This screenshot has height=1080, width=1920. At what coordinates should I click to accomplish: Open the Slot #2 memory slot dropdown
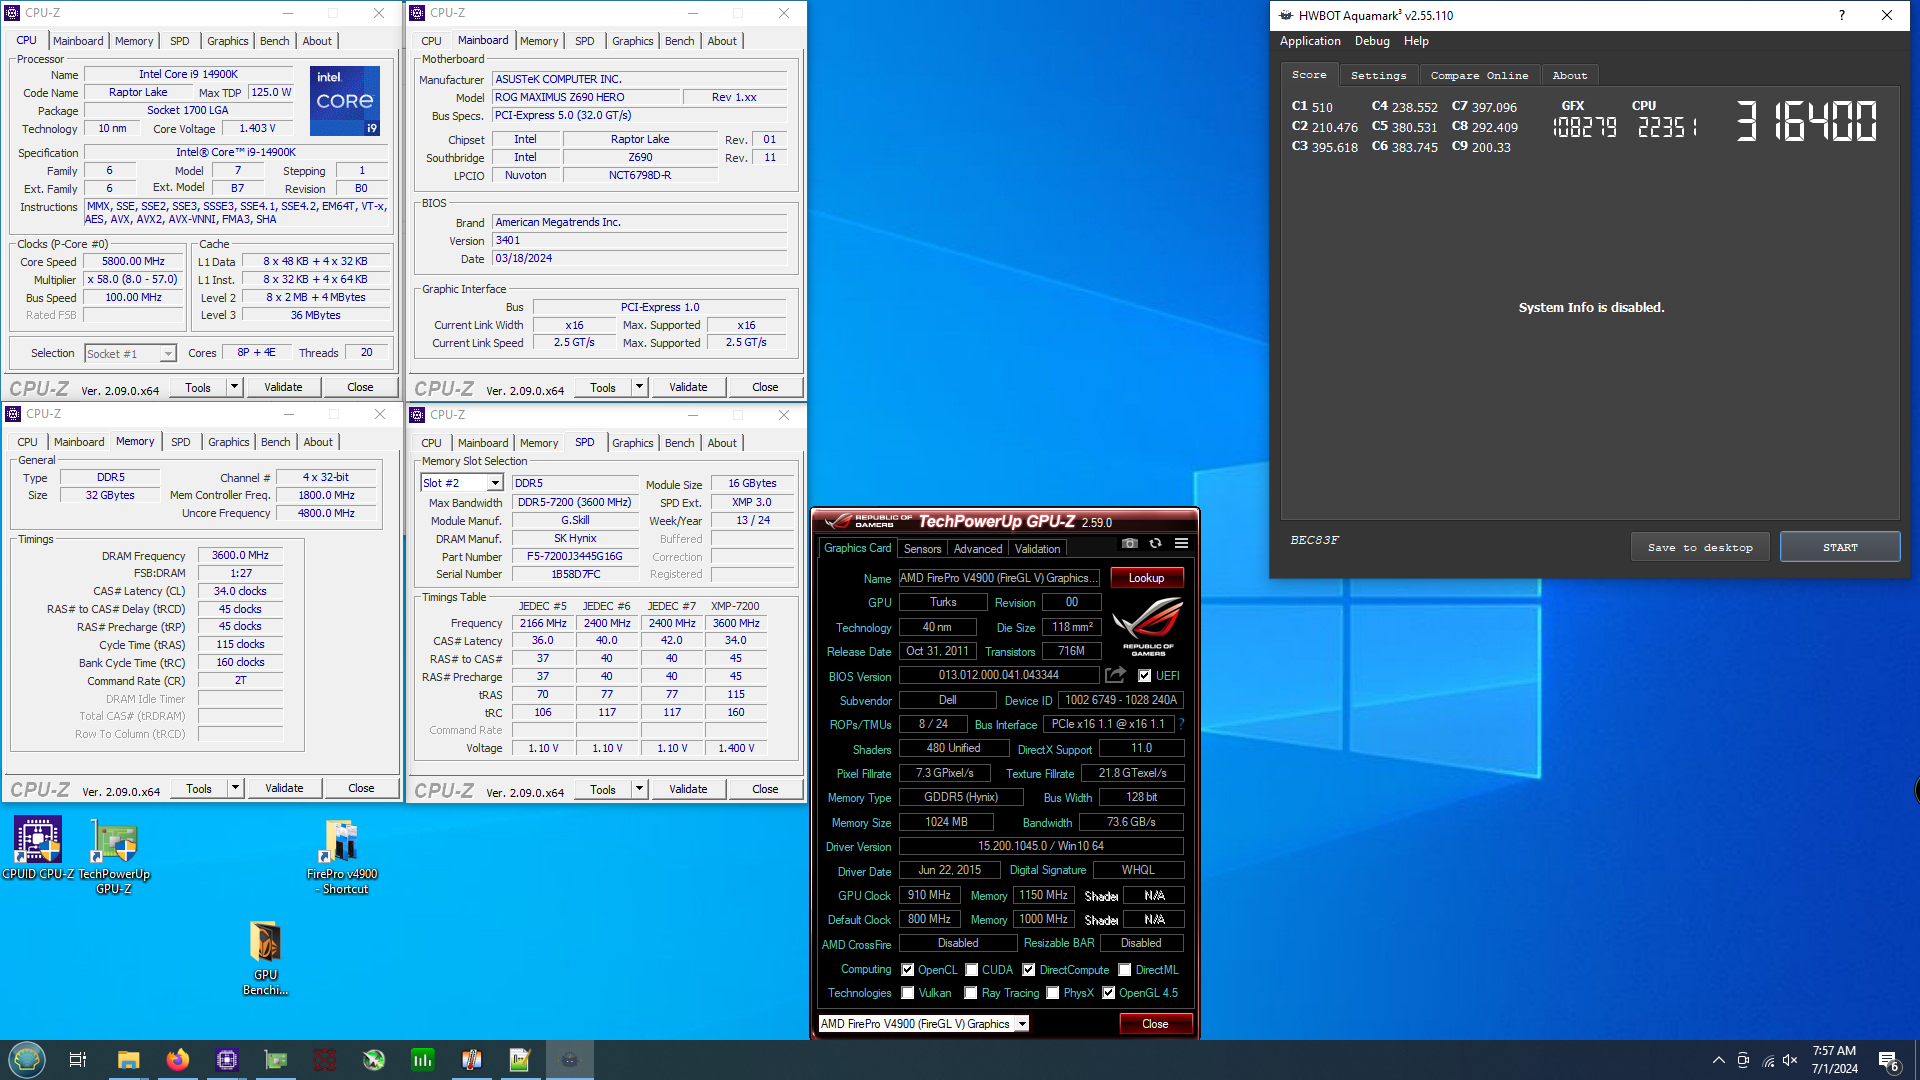coord(462,483)
